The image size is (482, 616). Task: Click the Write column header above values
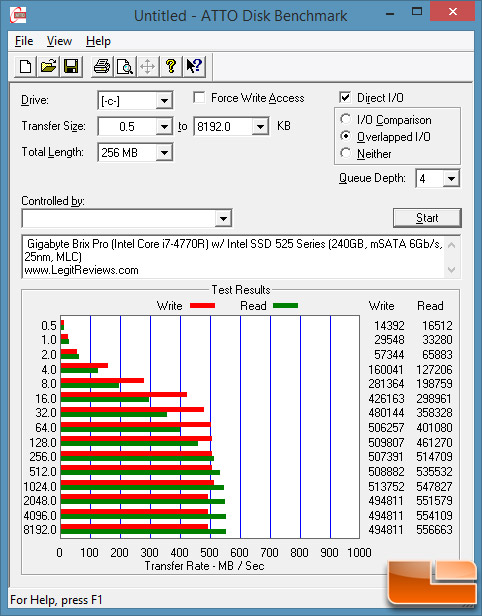coord(381,306)
